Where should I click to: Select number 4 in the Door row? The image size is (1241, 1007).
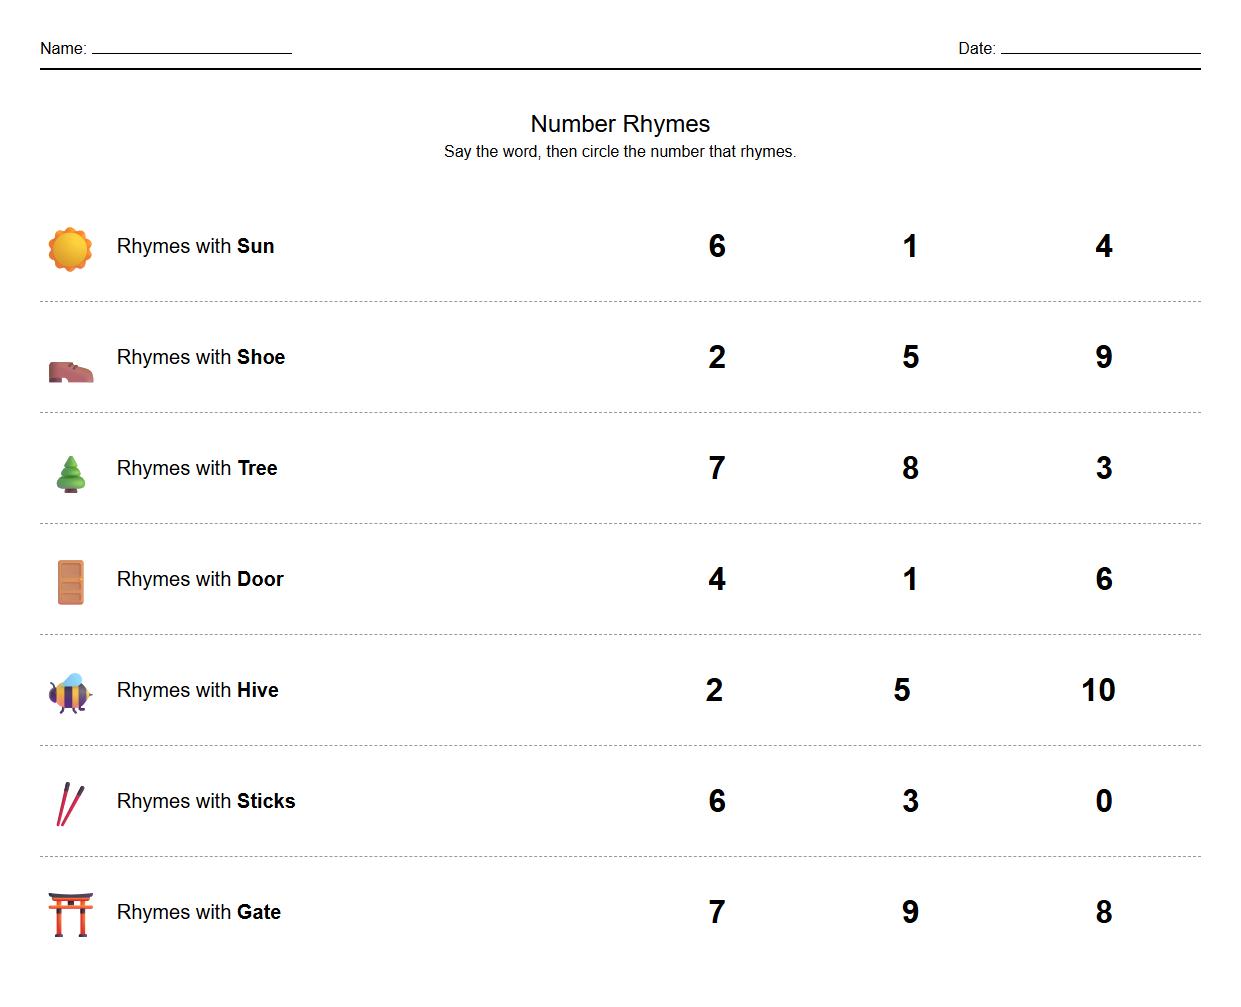(x=717, y=579)
